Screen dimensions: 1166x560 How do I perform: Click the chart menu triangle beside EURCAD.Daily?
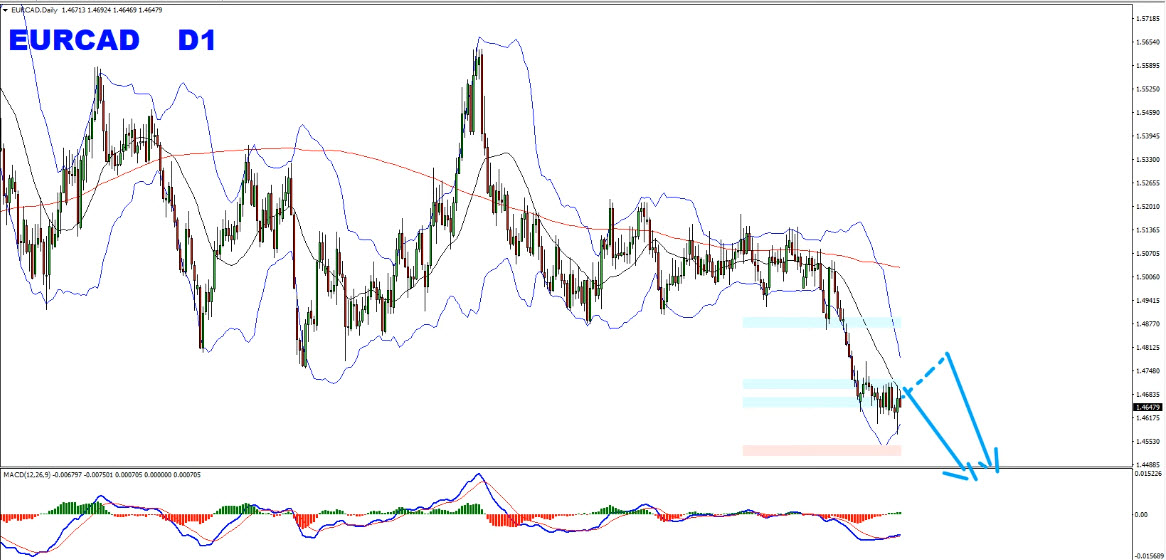pos(6,8)
